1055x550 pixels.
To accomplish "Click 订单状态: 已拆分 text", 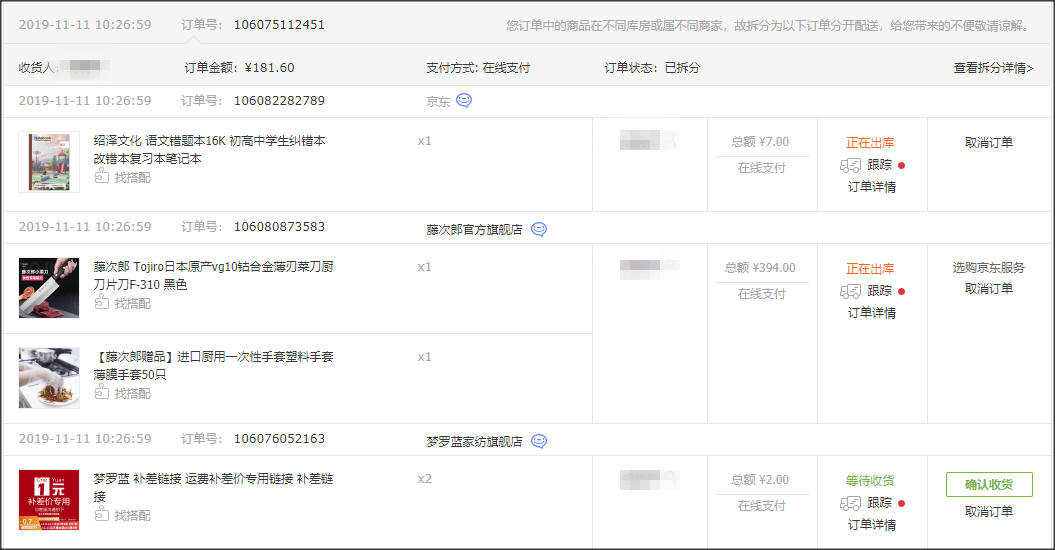I will (652, 67).
